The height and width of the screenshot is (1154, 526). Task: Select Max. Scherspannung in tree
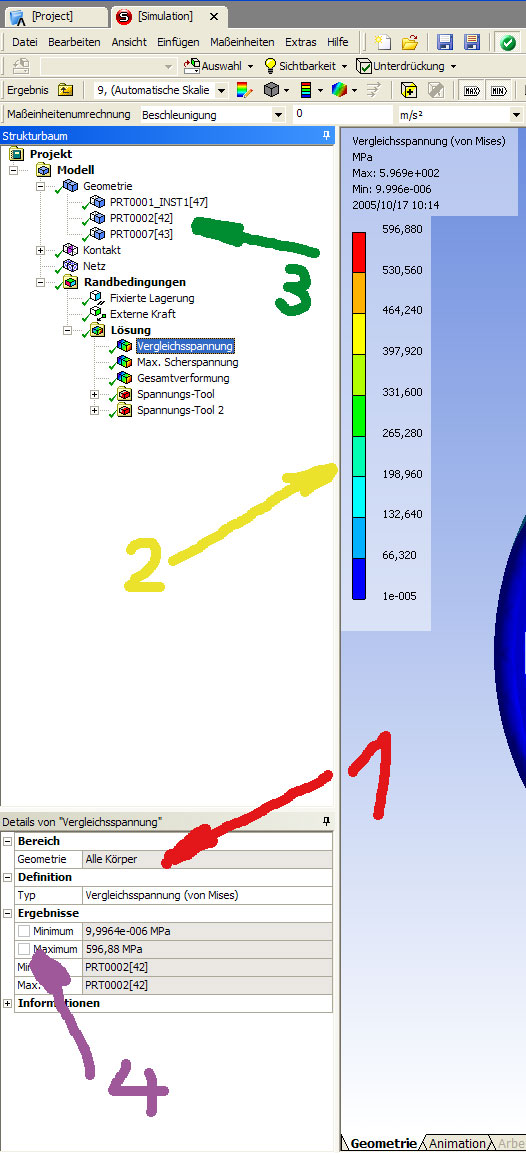click(188, 362)
